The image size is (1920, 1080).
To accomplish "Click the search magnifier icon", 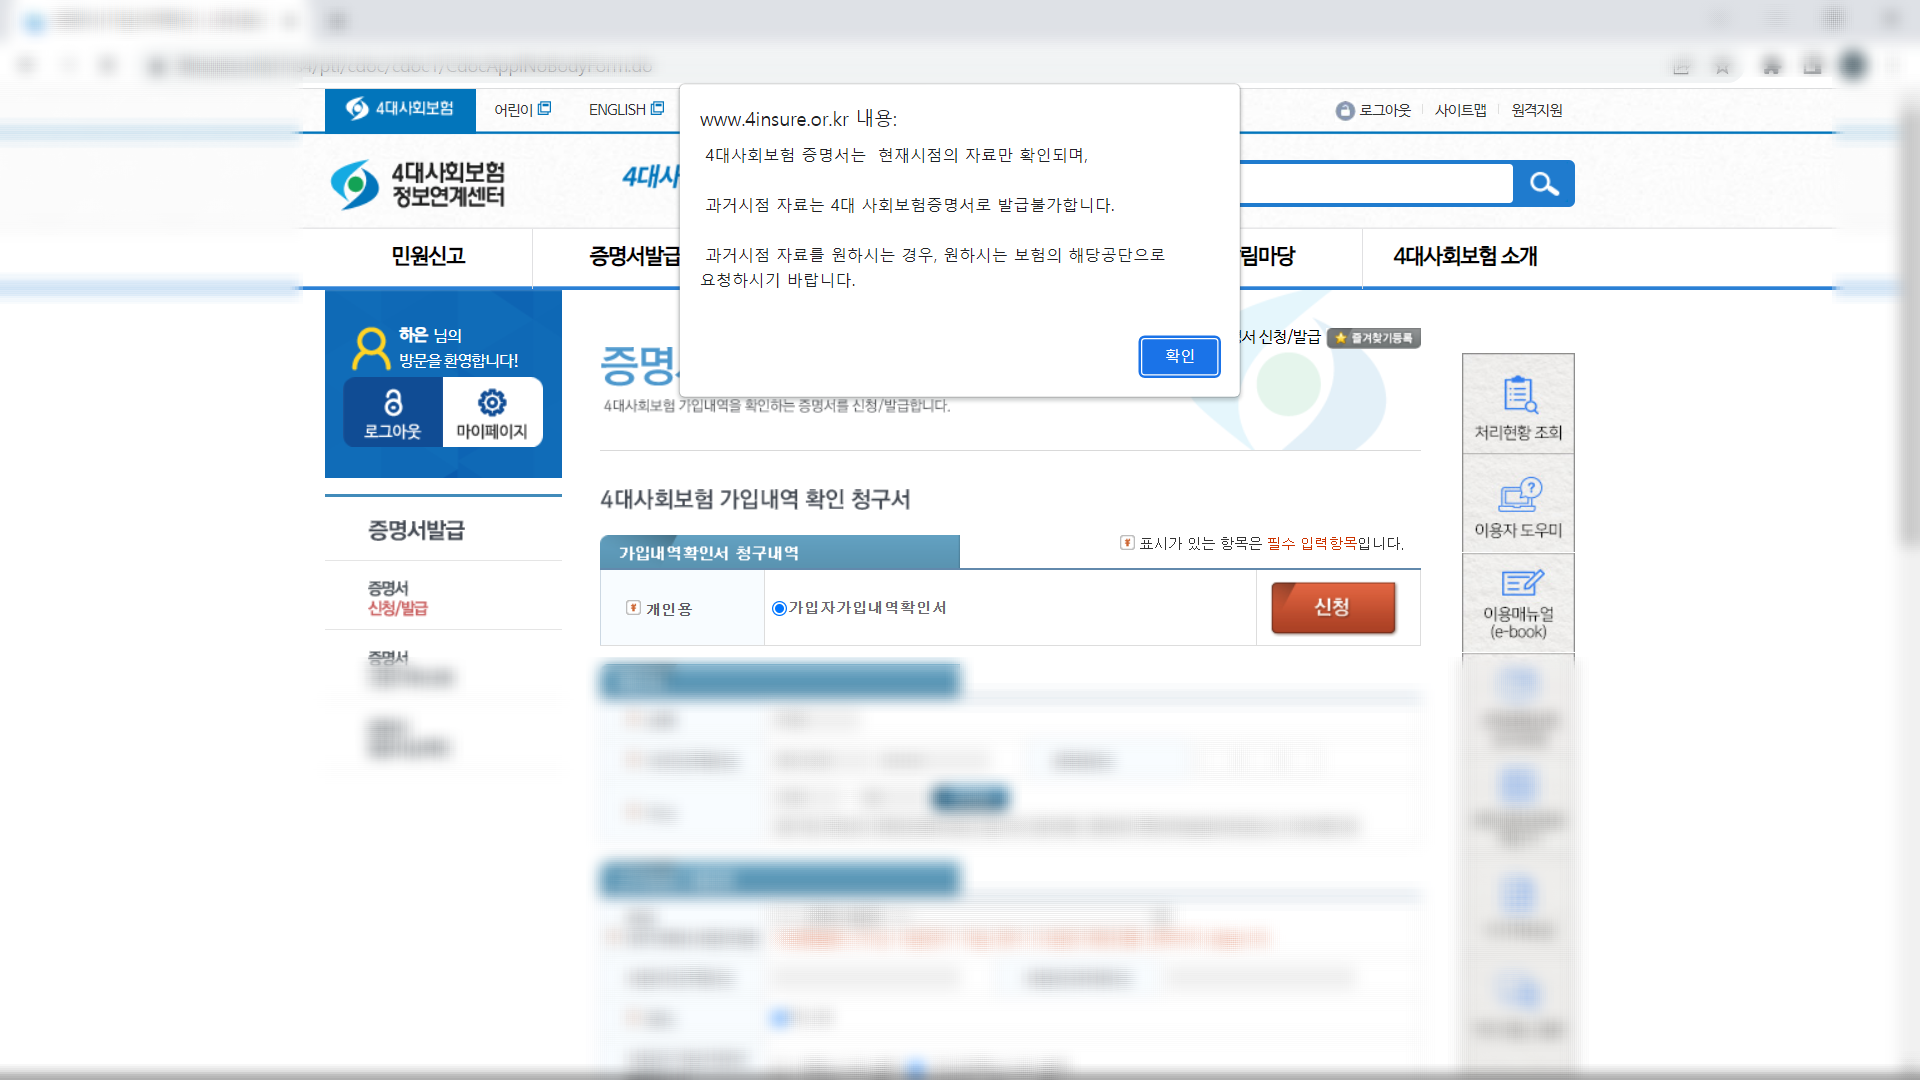I will 1544,183.
